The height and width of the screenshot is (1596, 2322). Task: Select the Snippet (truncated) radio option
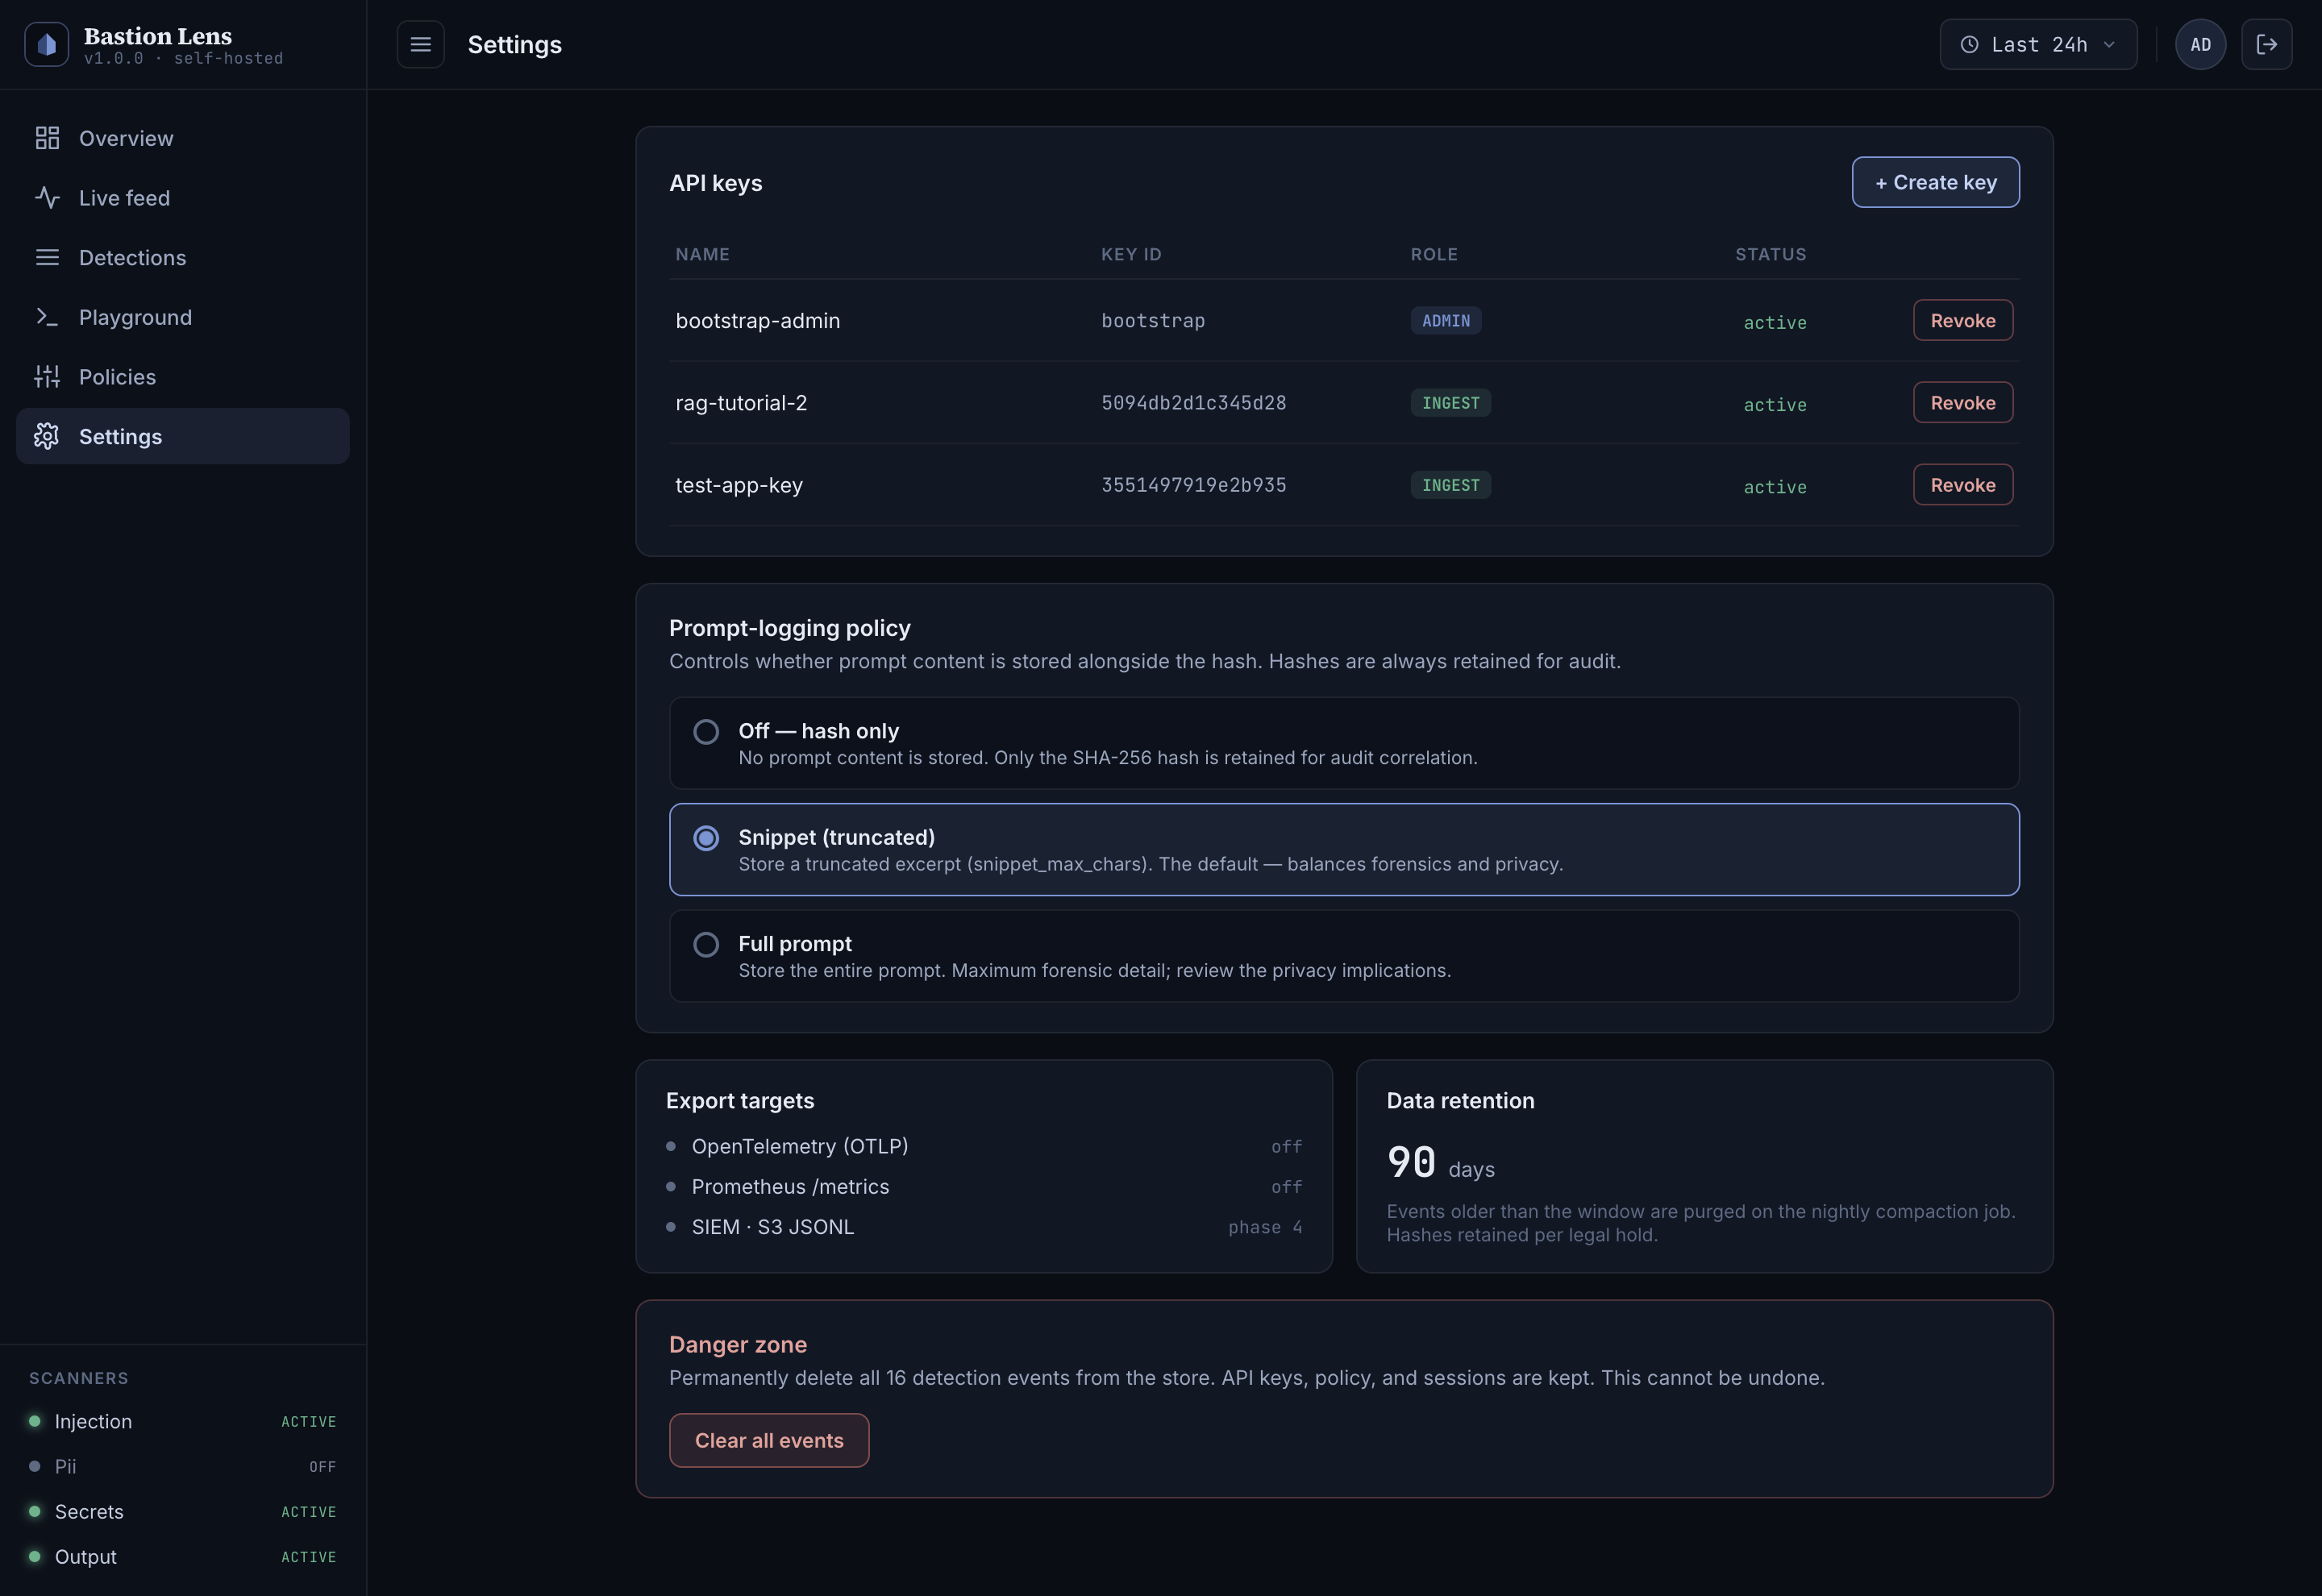coord(706,838)
